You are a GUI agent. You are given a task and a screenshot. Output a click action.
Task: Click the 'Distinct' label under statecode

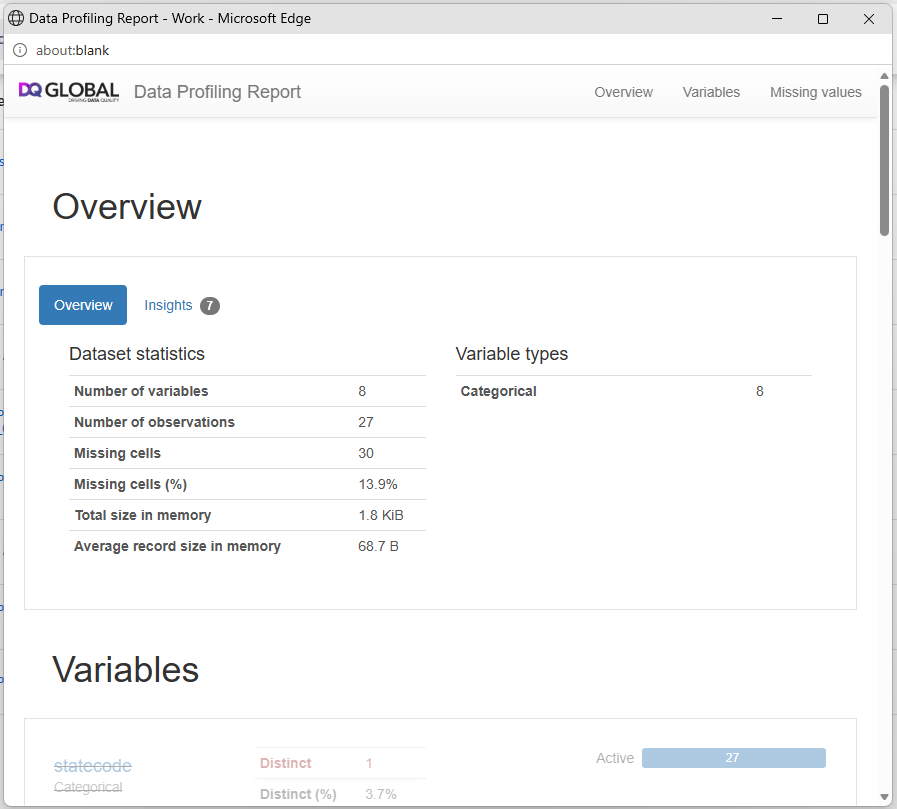click(x=285, y=763)
